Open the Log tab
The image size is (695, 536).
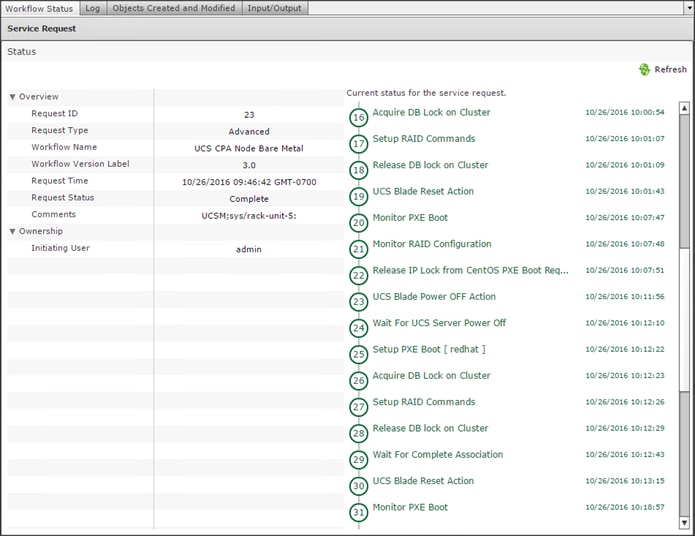[93, 8]
